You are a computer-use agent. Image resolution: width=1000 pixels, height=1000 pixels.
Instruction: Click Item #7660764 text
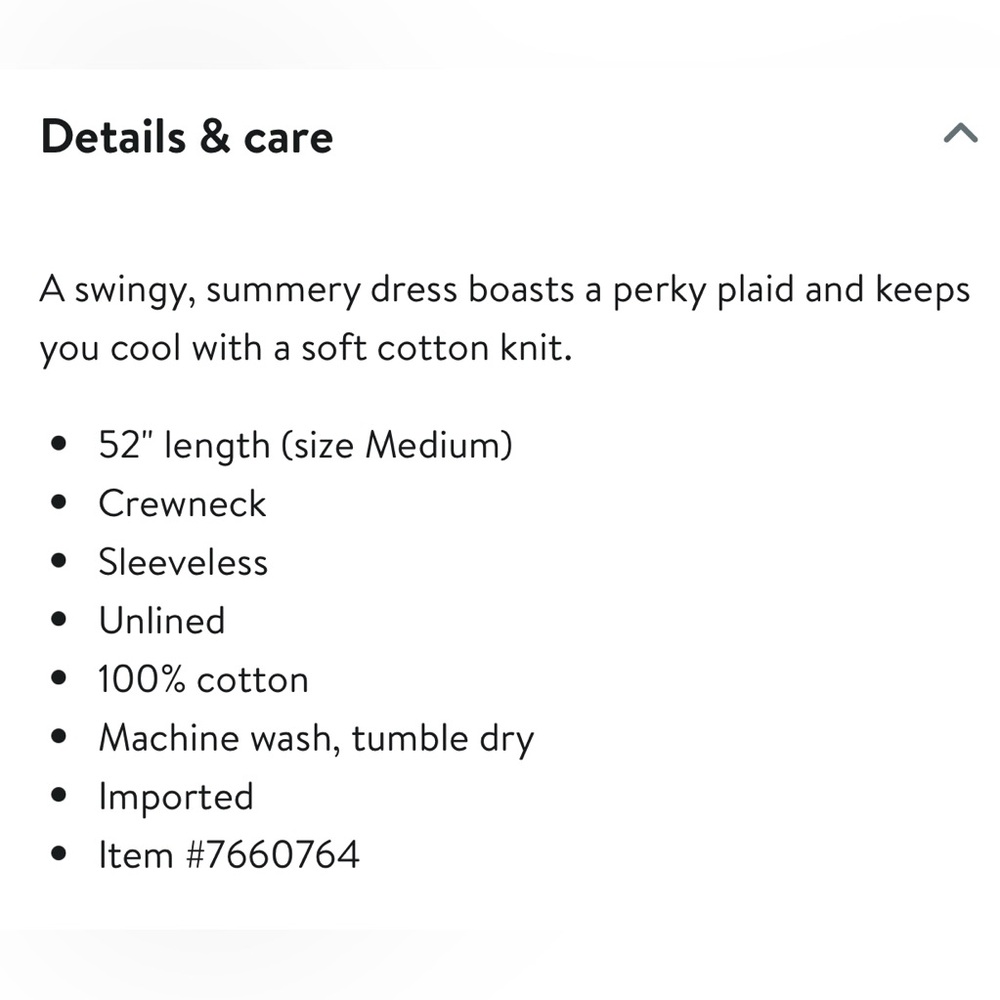point(229,855)
